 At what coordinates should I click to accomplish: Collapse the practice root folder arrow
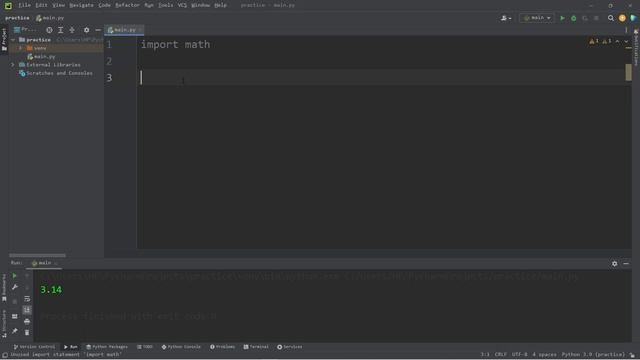tap(13, 40)
